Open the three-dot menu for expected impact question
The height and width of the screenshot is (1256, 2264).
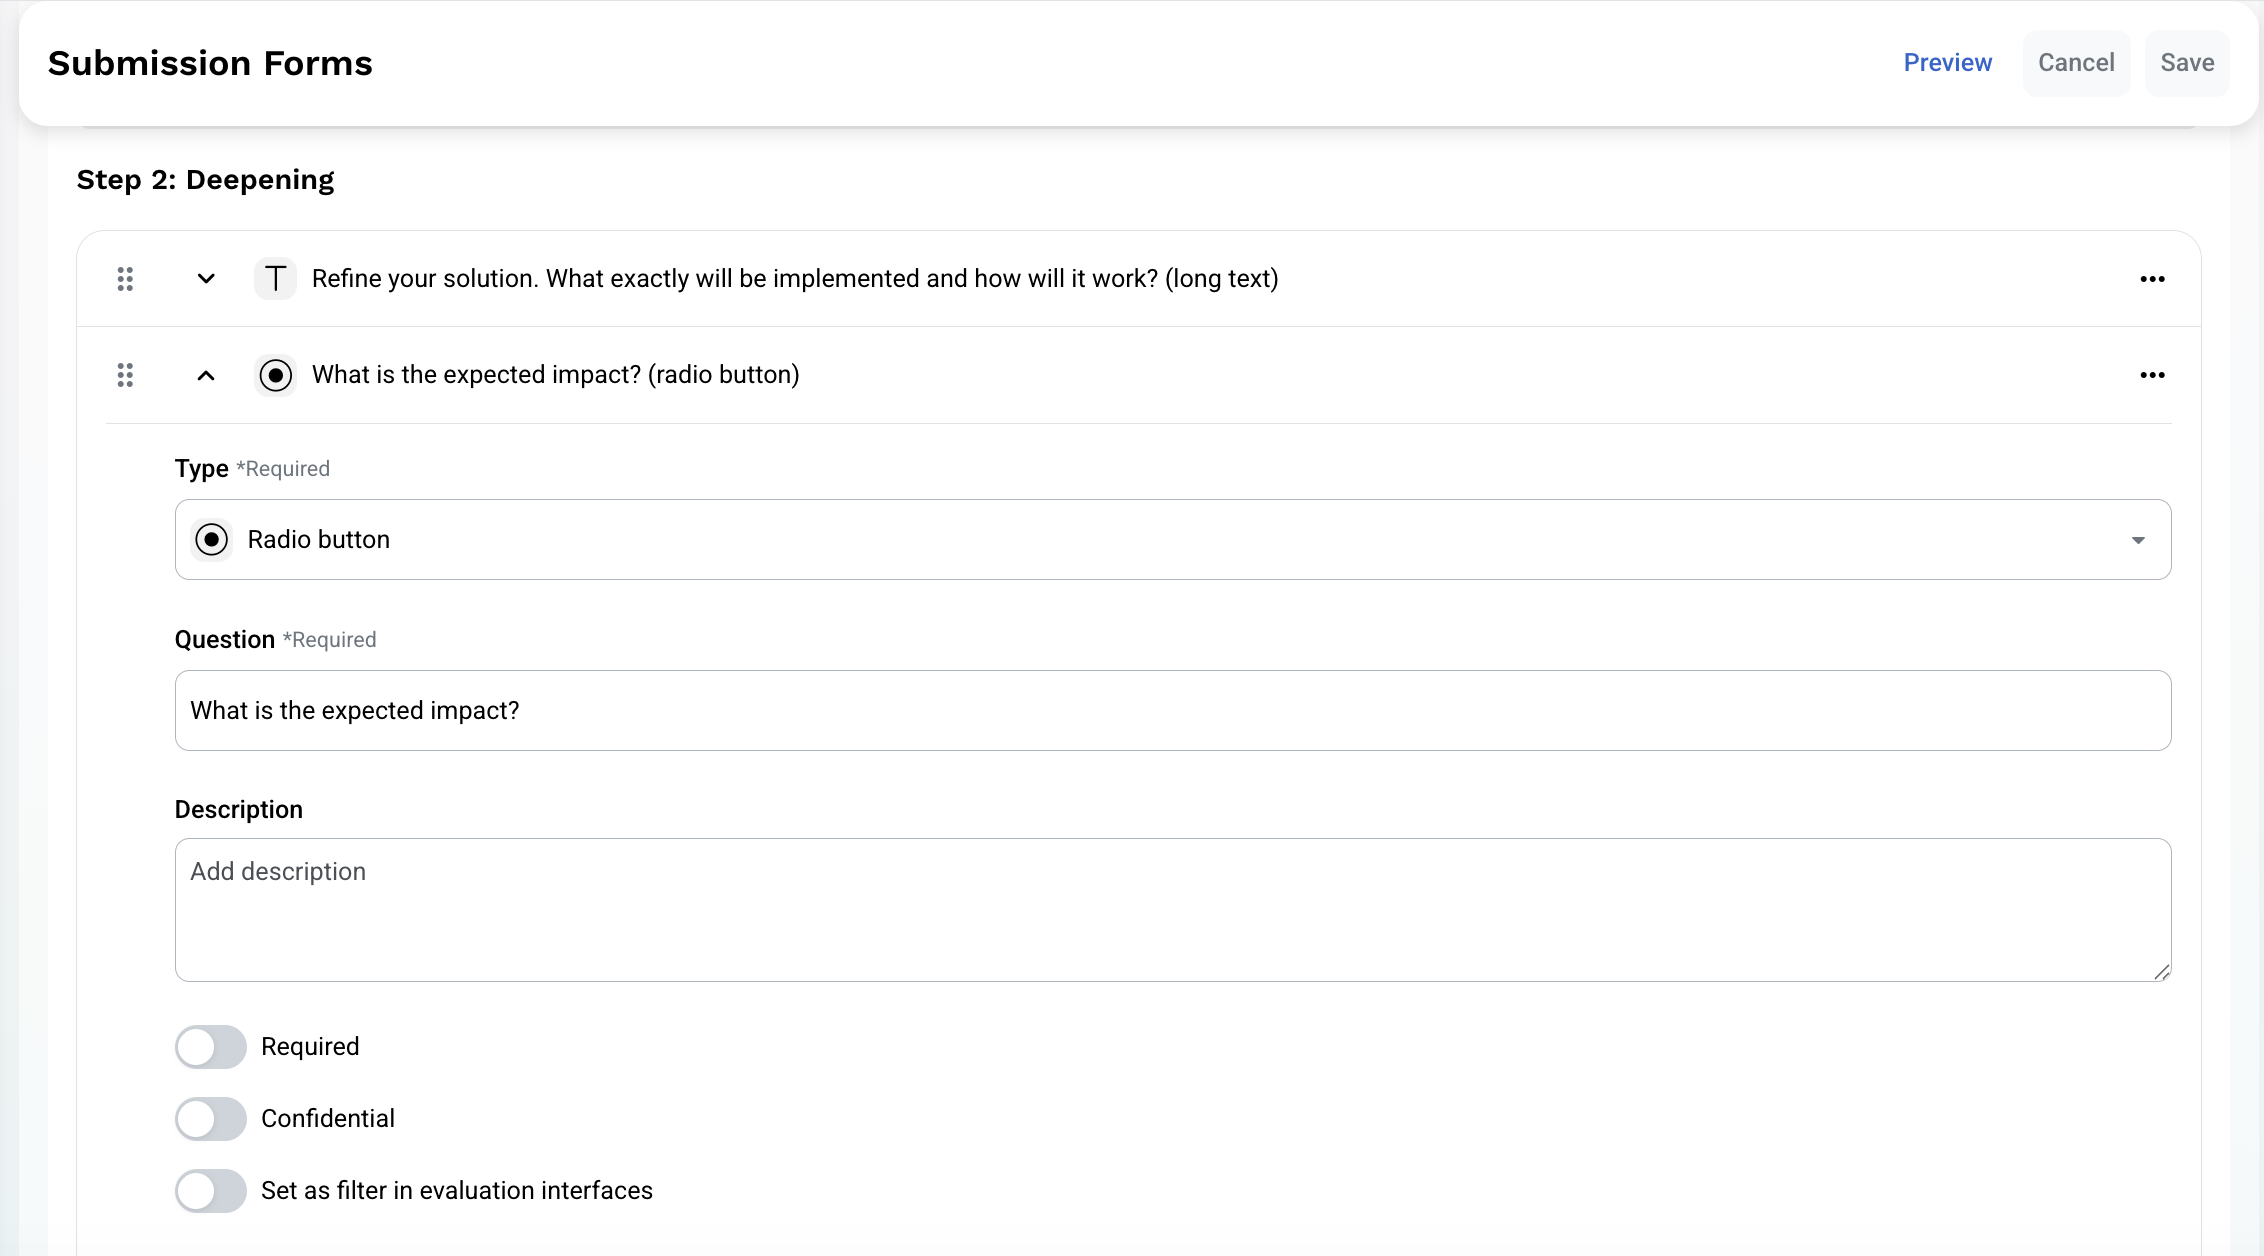pyautogui.click(x=2152, y=375)
